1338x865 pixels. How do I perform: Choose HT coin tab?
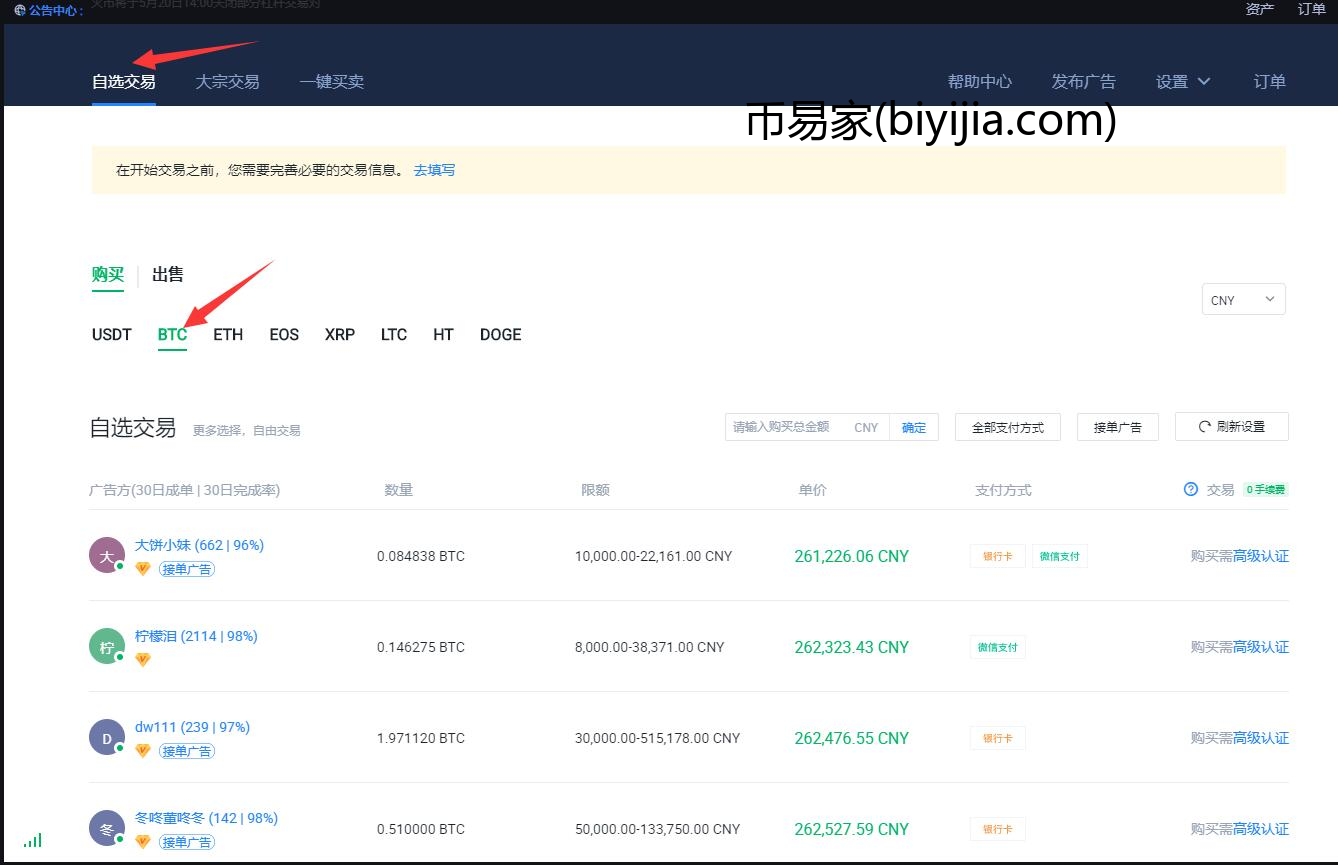443,335
